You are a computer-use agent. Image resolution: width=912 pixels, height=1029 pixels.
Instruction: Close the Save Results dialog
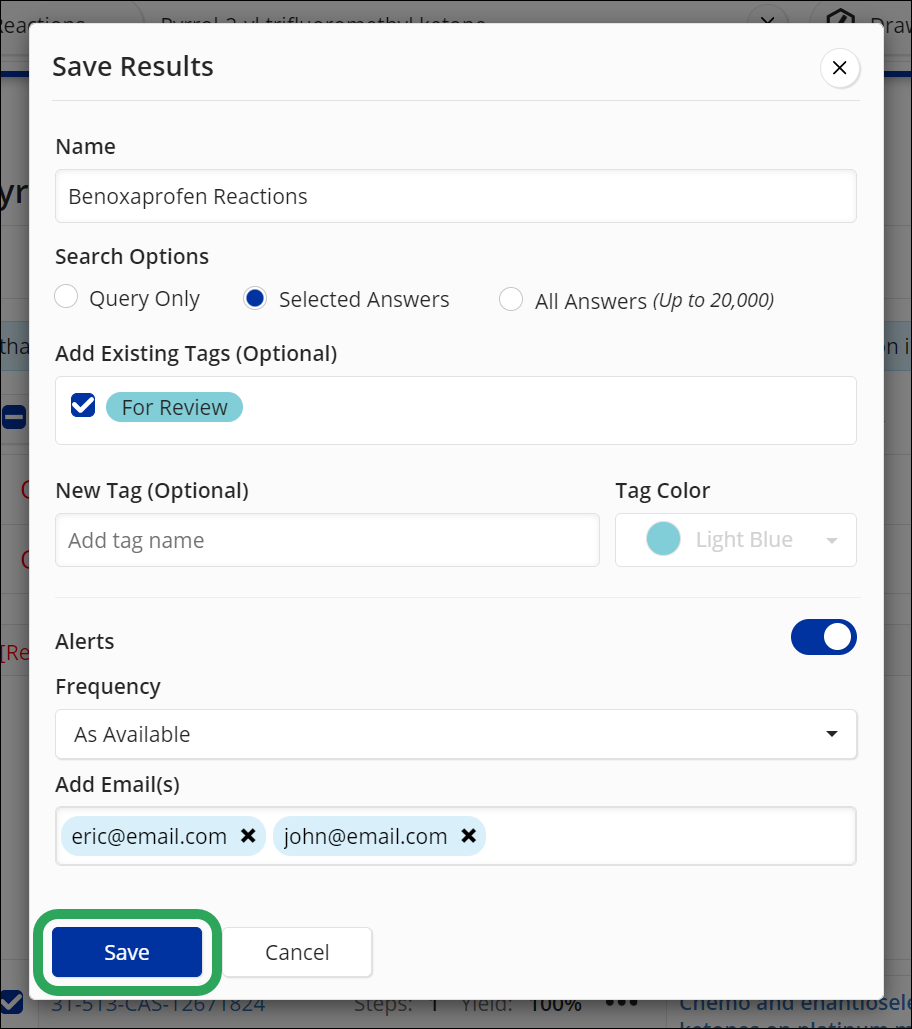(839, 68)
